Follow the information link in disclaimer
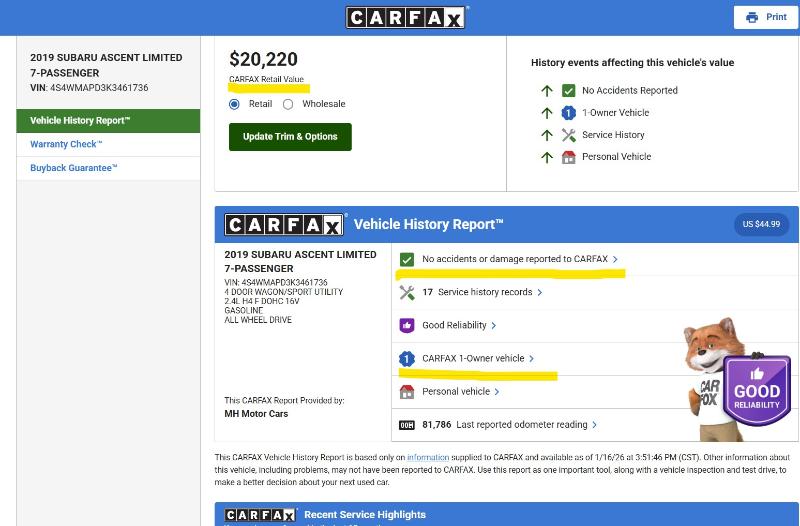Image resolution: width=800 pixels, height=526 pixels. point(427,457)
